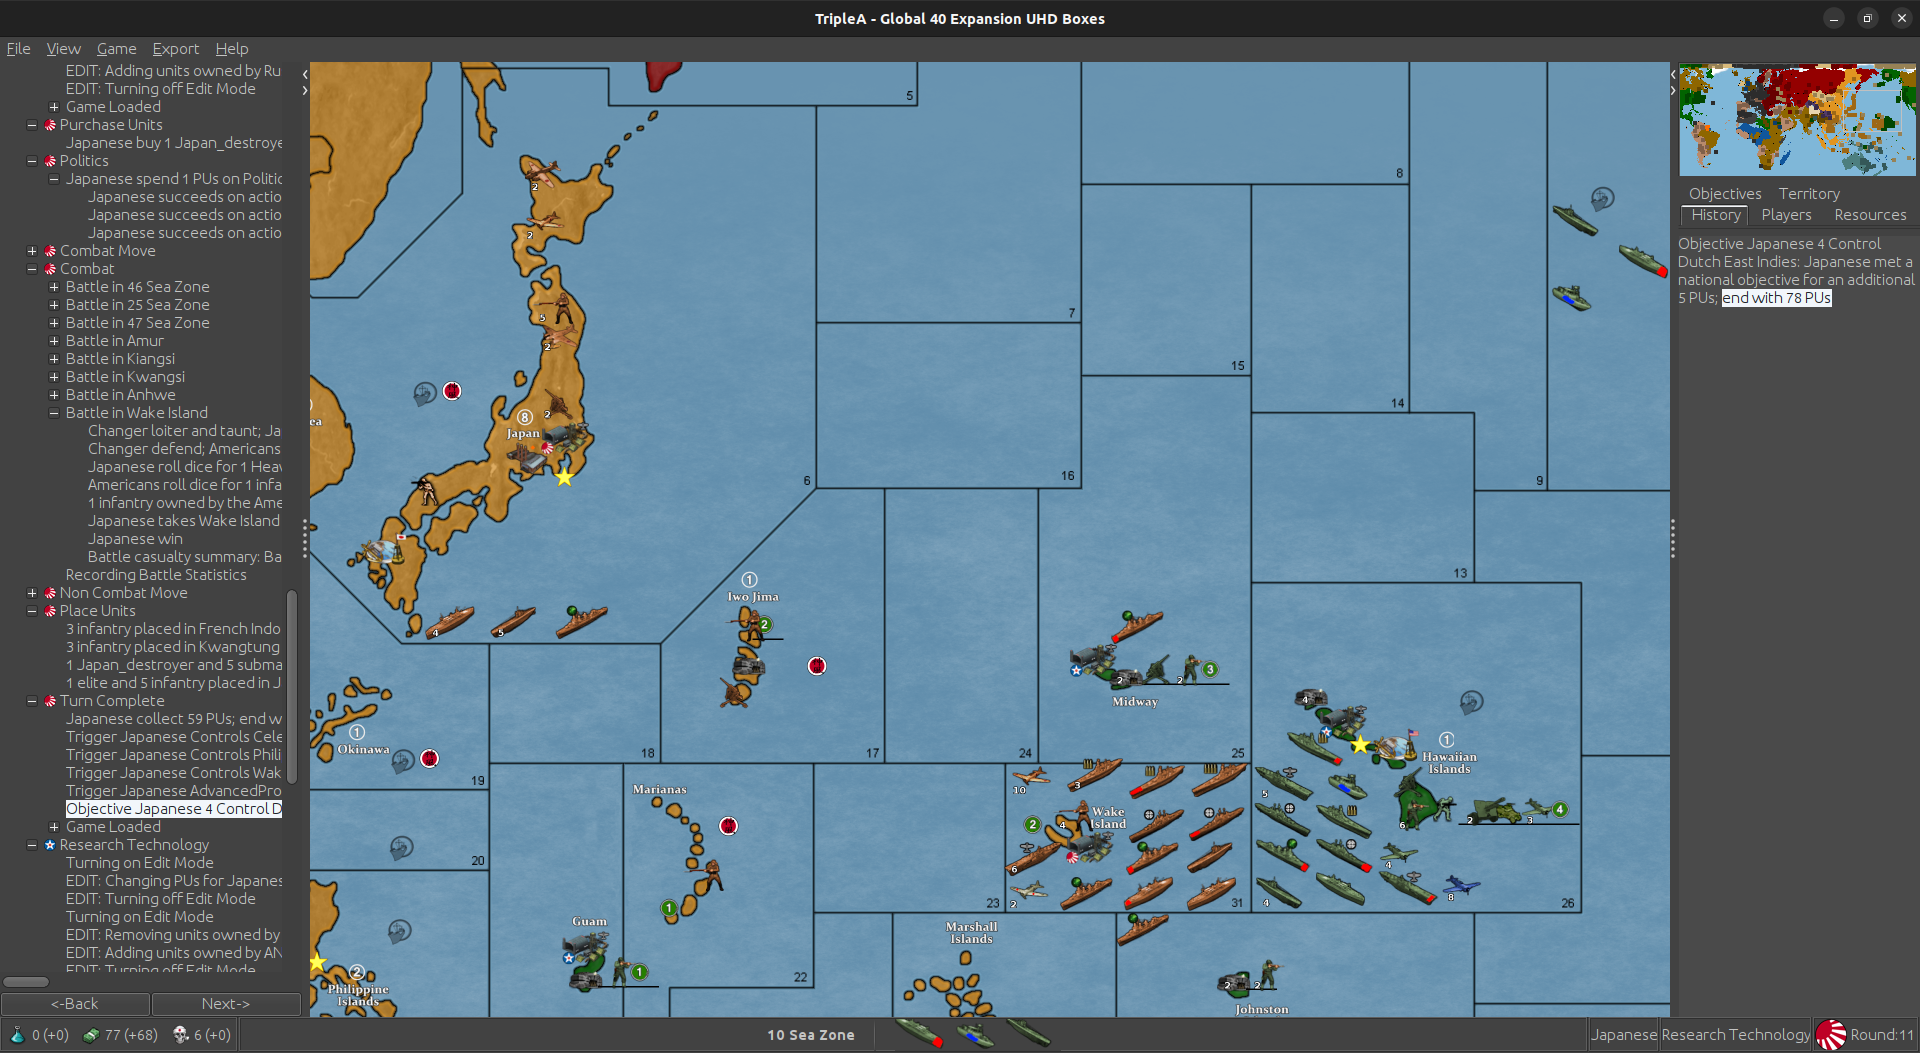Click the <-Back button
Viewport: 1920px width, 1053px height.
point(75,1003)
